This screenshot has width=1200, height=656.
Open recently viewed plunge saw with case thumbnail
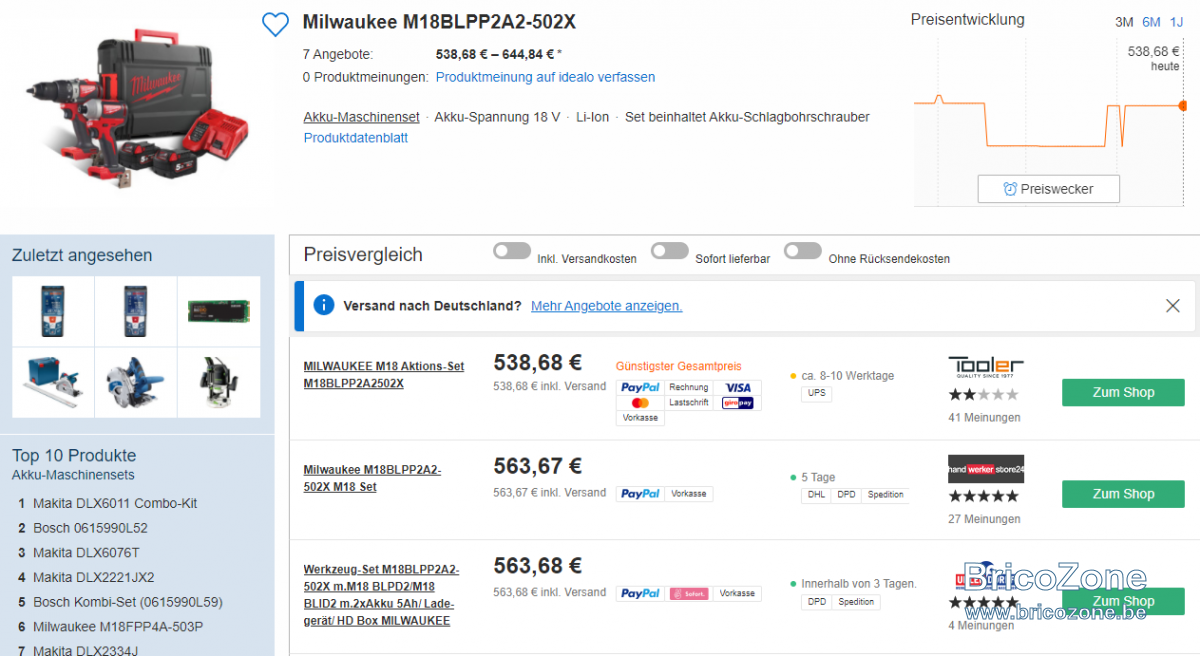tap(53, 382)
